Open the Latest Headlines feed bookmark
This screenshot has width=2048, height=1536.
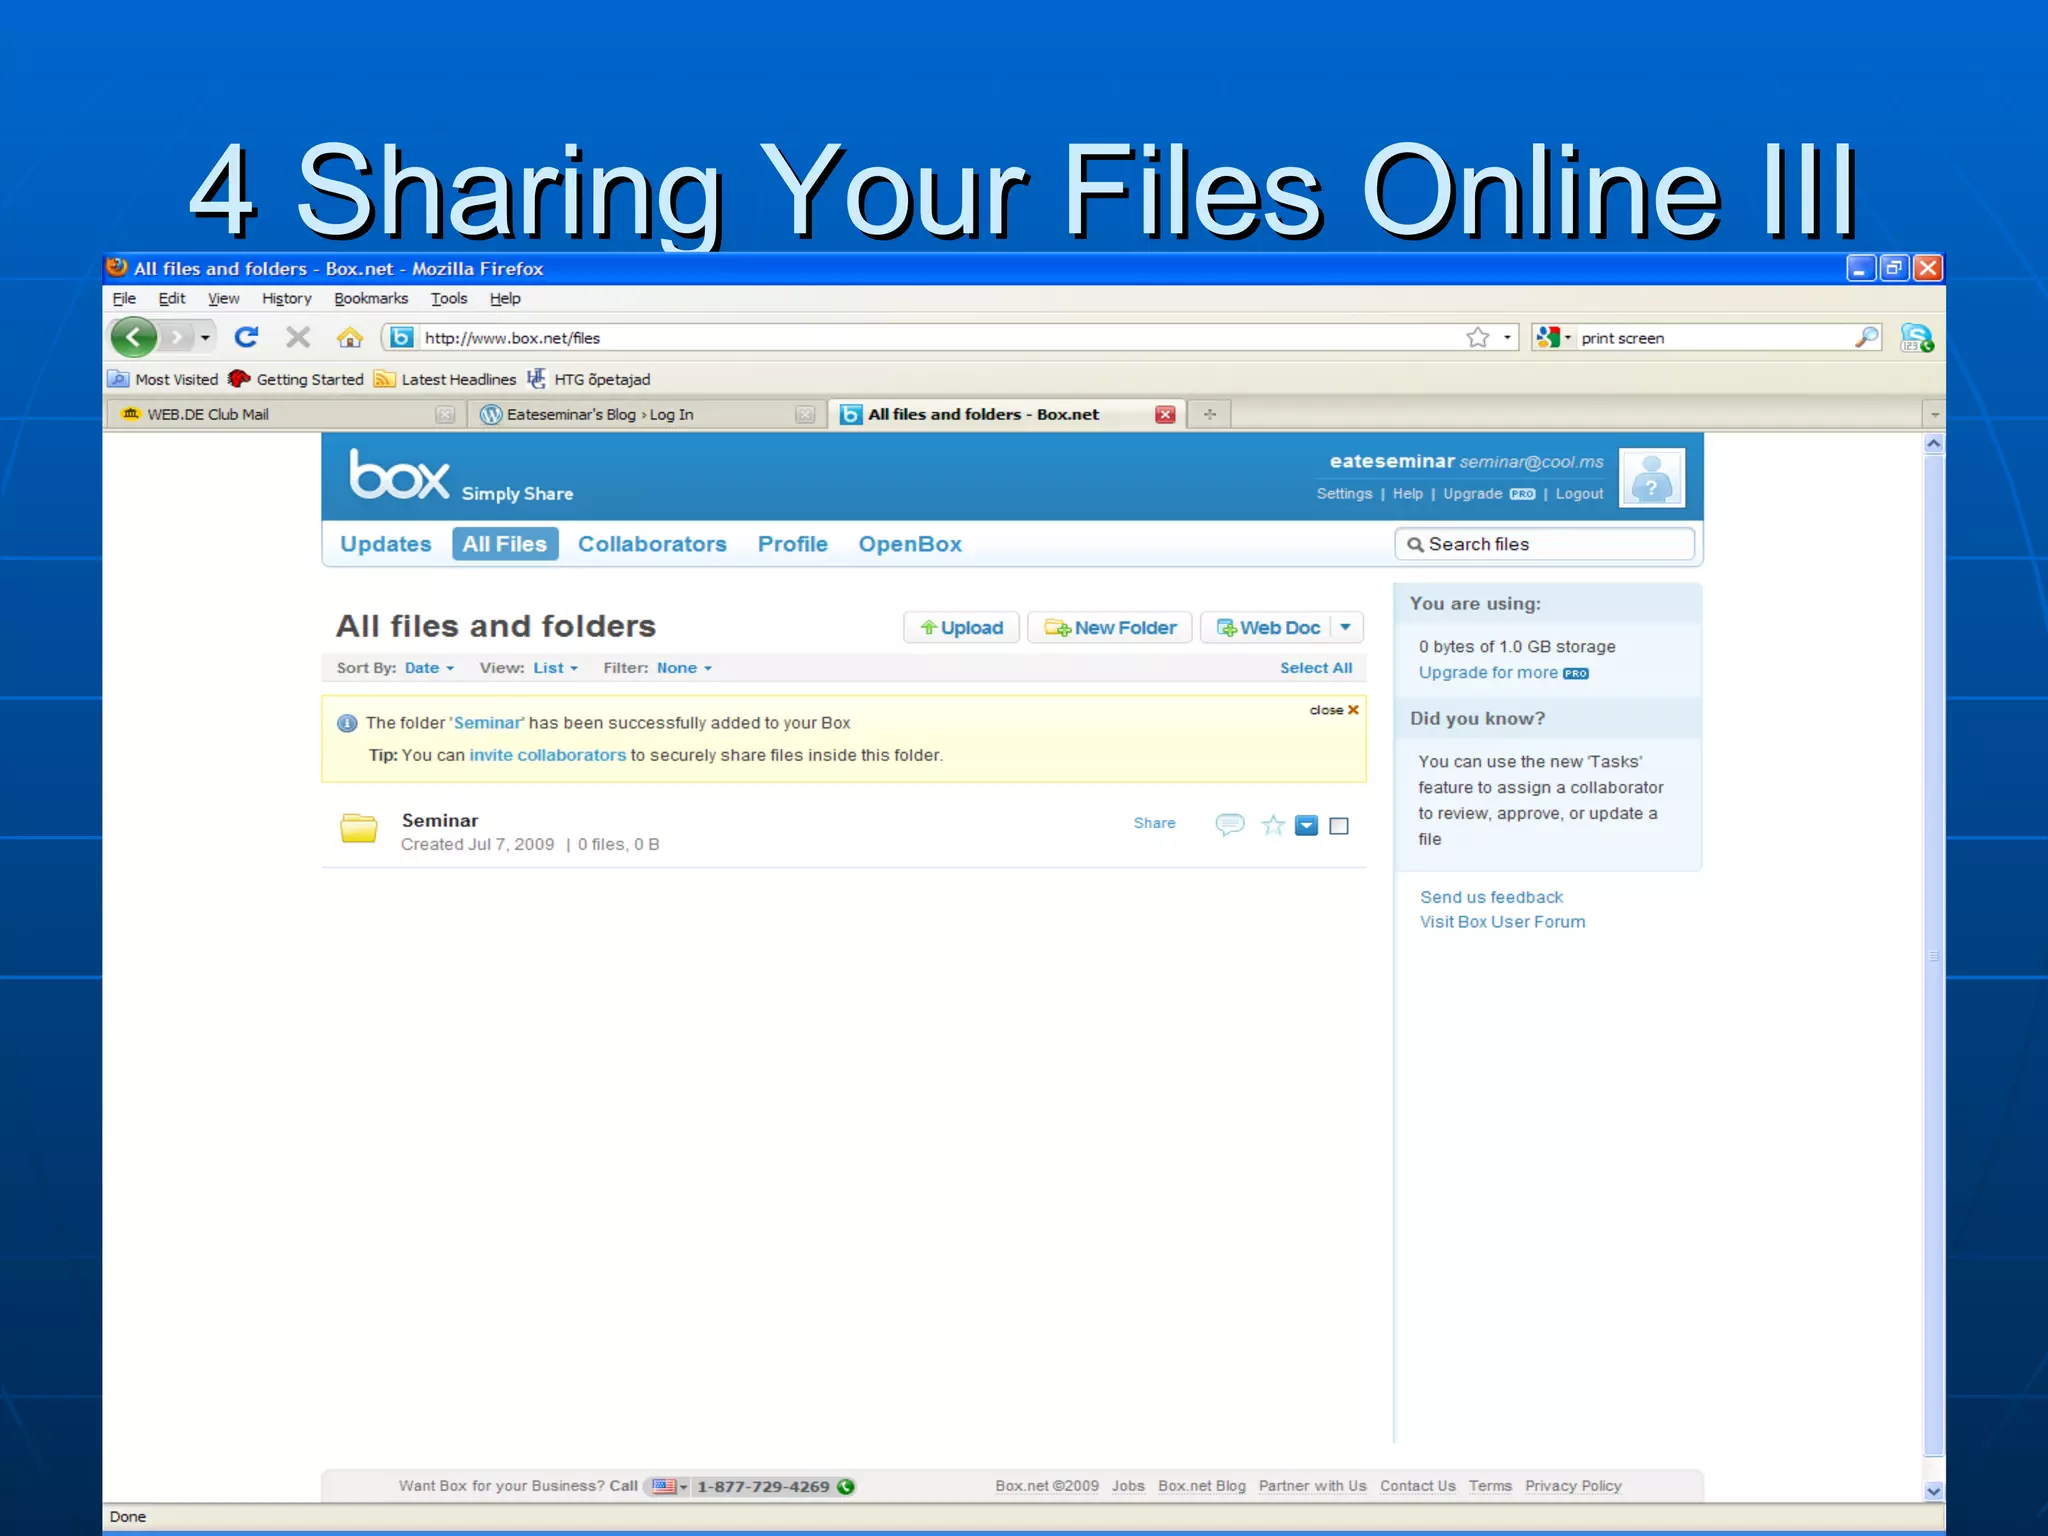point(445,379)
